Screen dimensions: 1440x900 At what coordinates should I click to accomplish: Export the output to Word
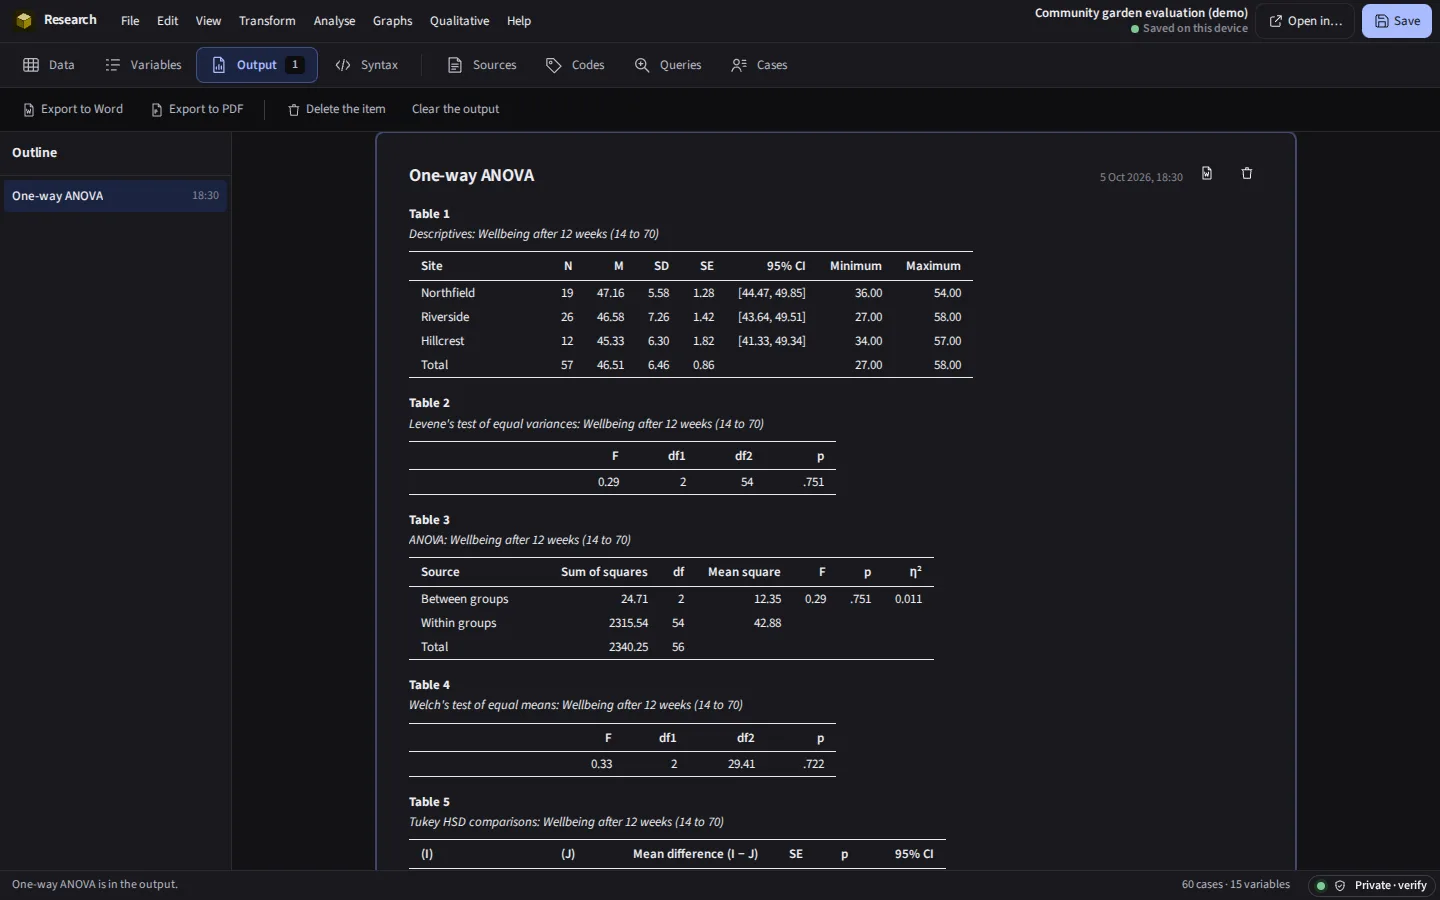[x=74, y=109]
